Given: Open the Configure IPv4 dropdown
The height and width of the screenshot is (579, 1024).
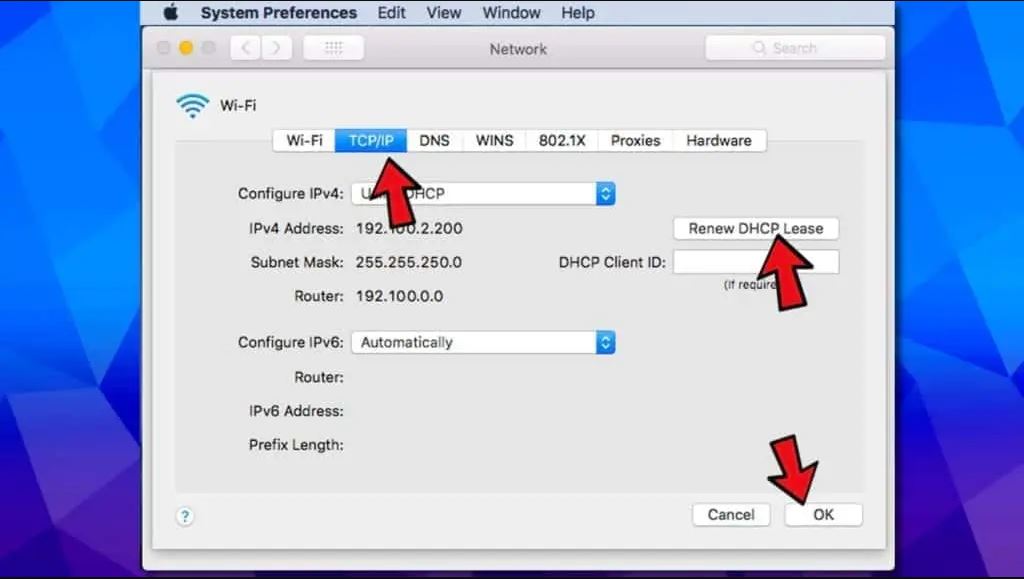Looking at the screenshot, I should click(x=483, y=194).
